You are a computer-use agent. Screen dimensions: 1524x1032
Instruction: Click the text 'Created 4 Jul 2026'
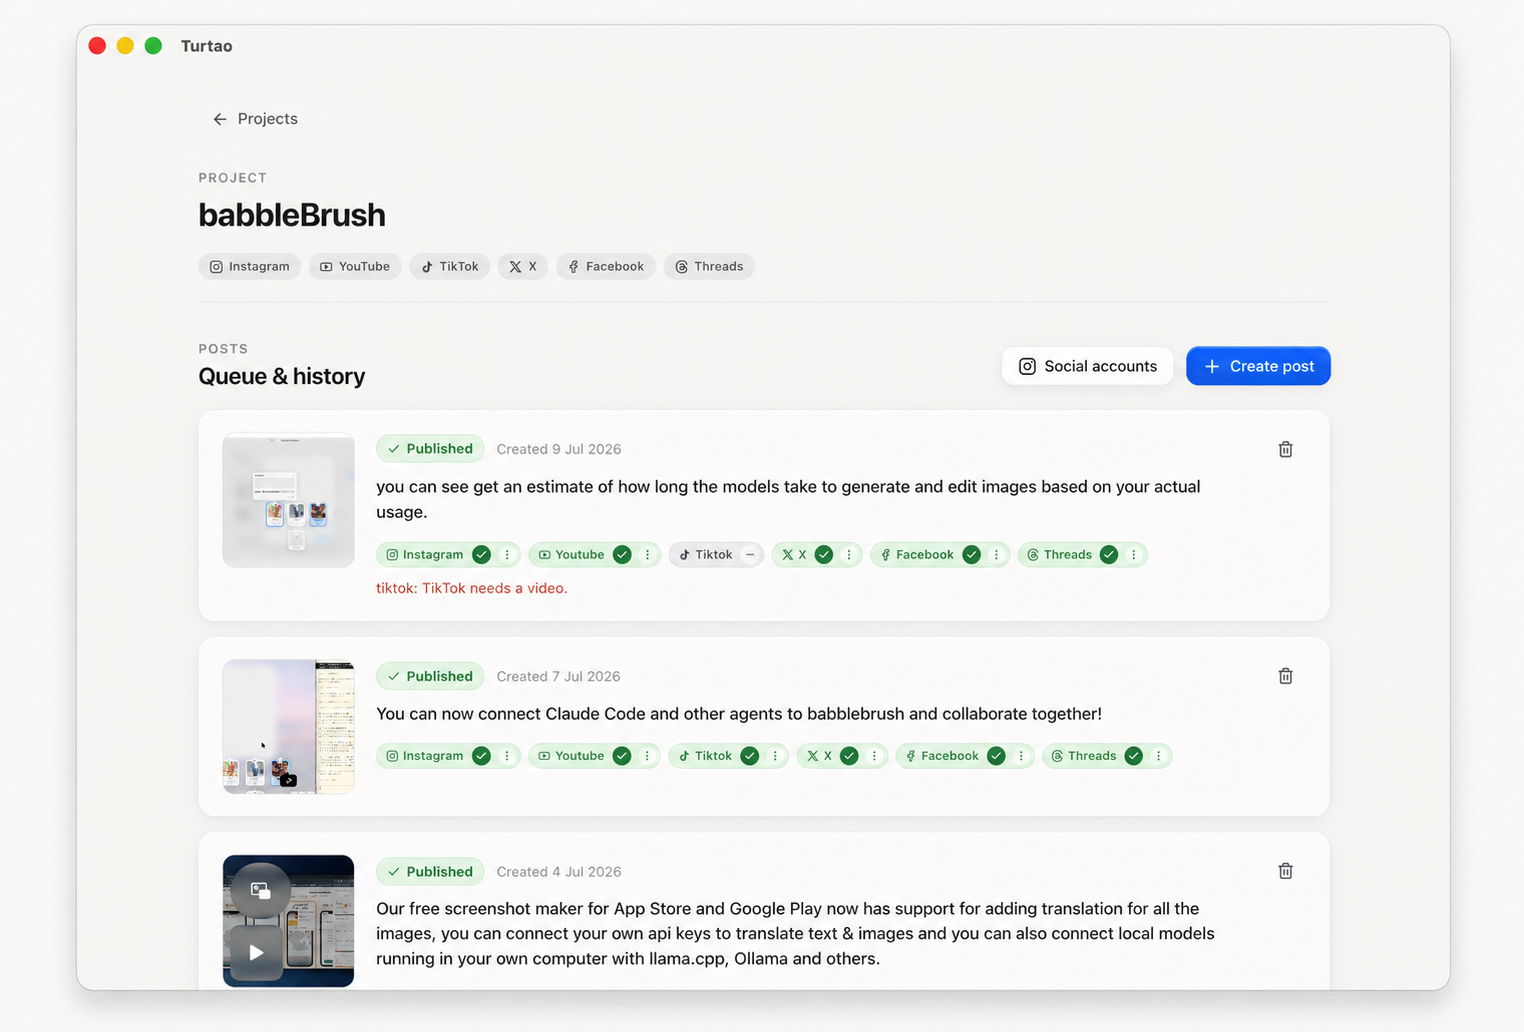coord(559,872)
